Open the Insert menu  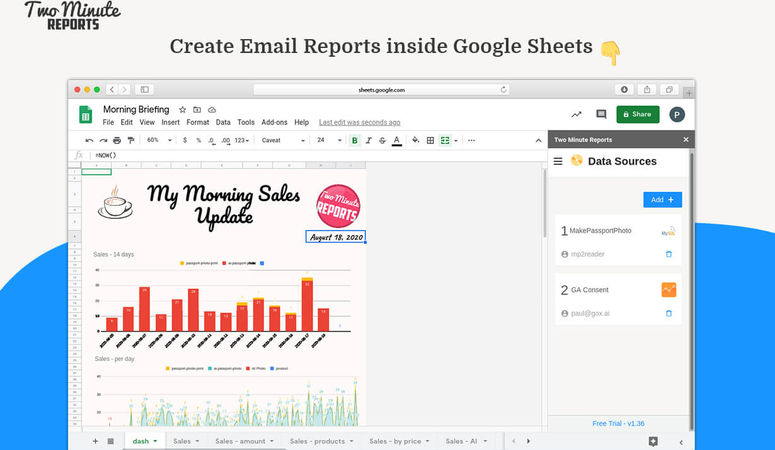coord(171,122)
